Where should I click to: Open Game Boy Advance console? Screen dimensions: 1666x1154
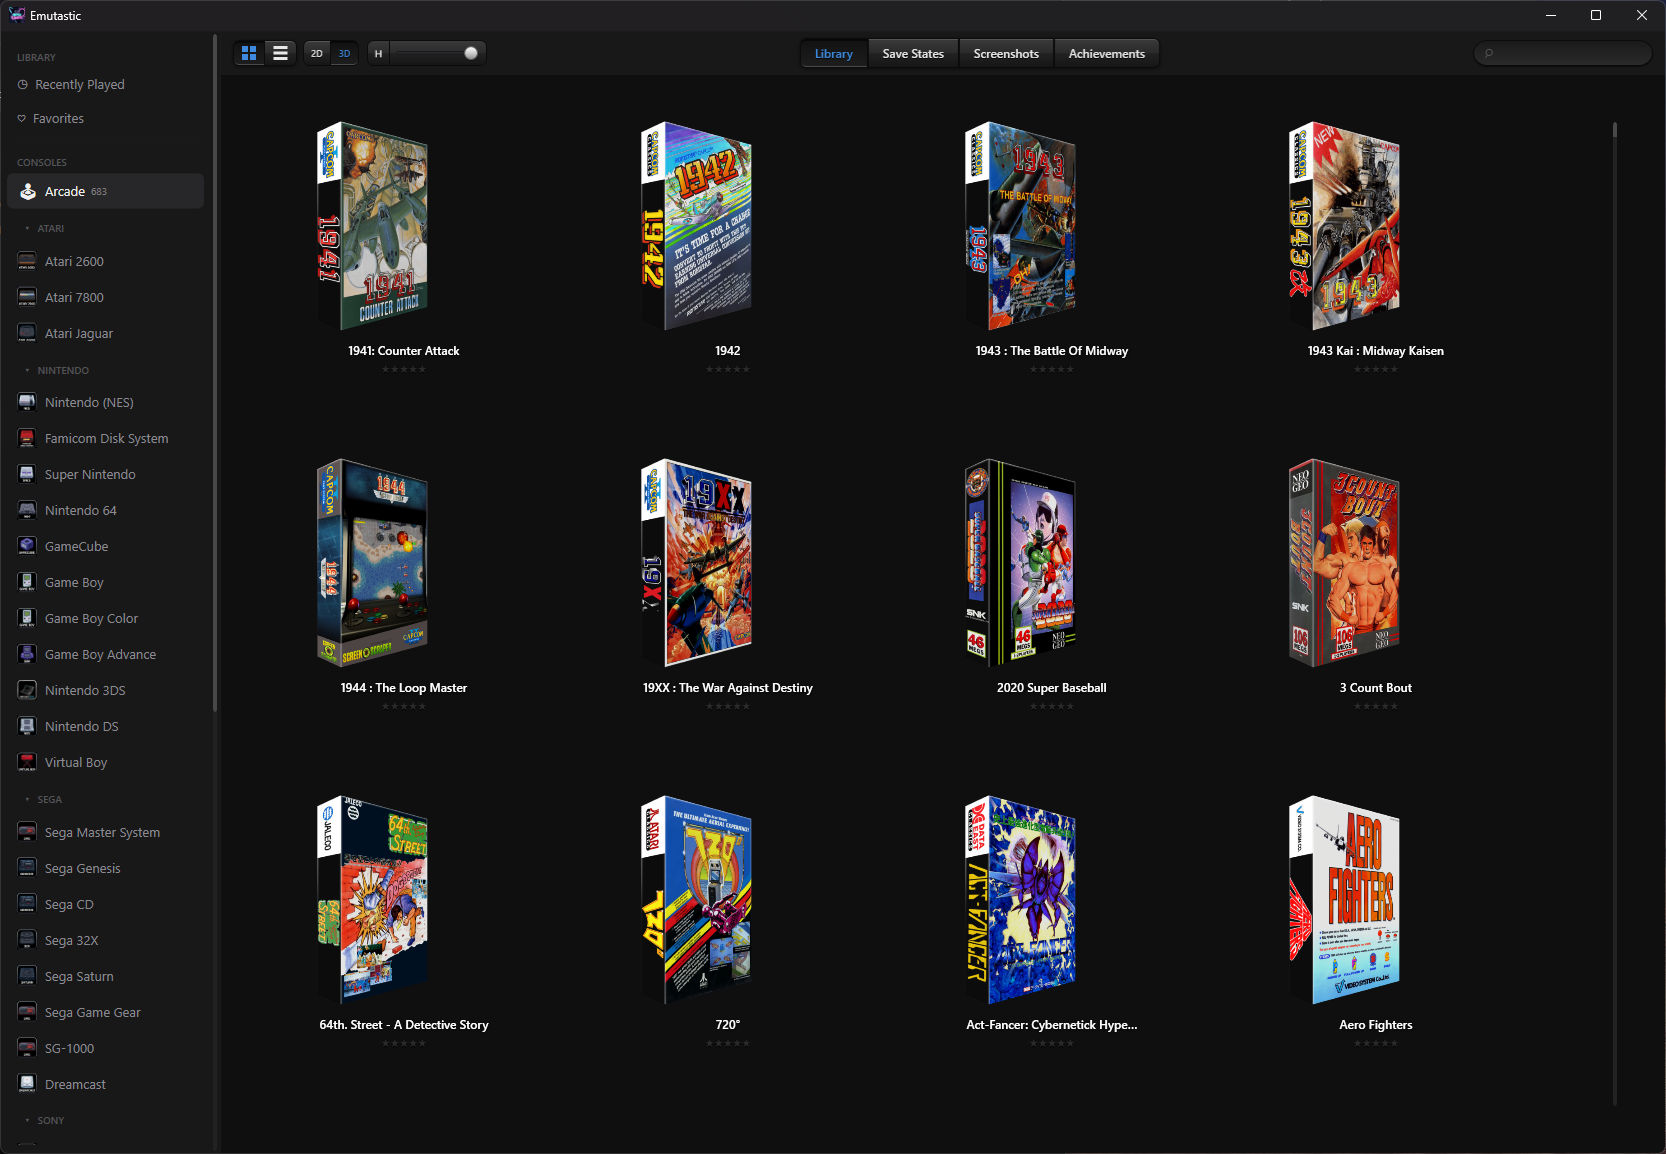tap(106, 654)
